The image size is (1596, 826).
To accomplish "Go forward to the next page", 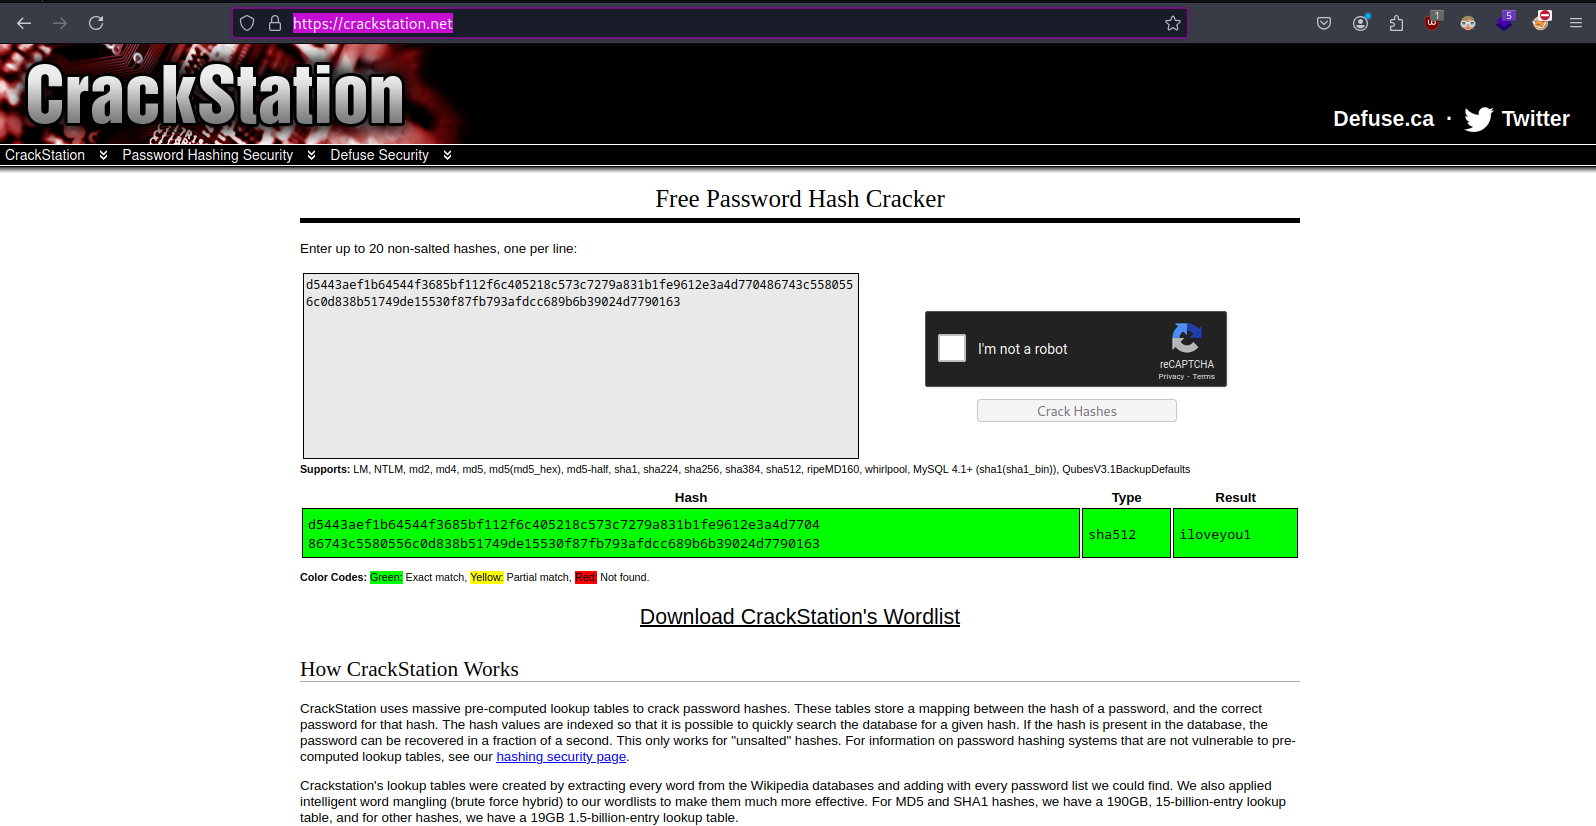I will [x=60, y=23].
